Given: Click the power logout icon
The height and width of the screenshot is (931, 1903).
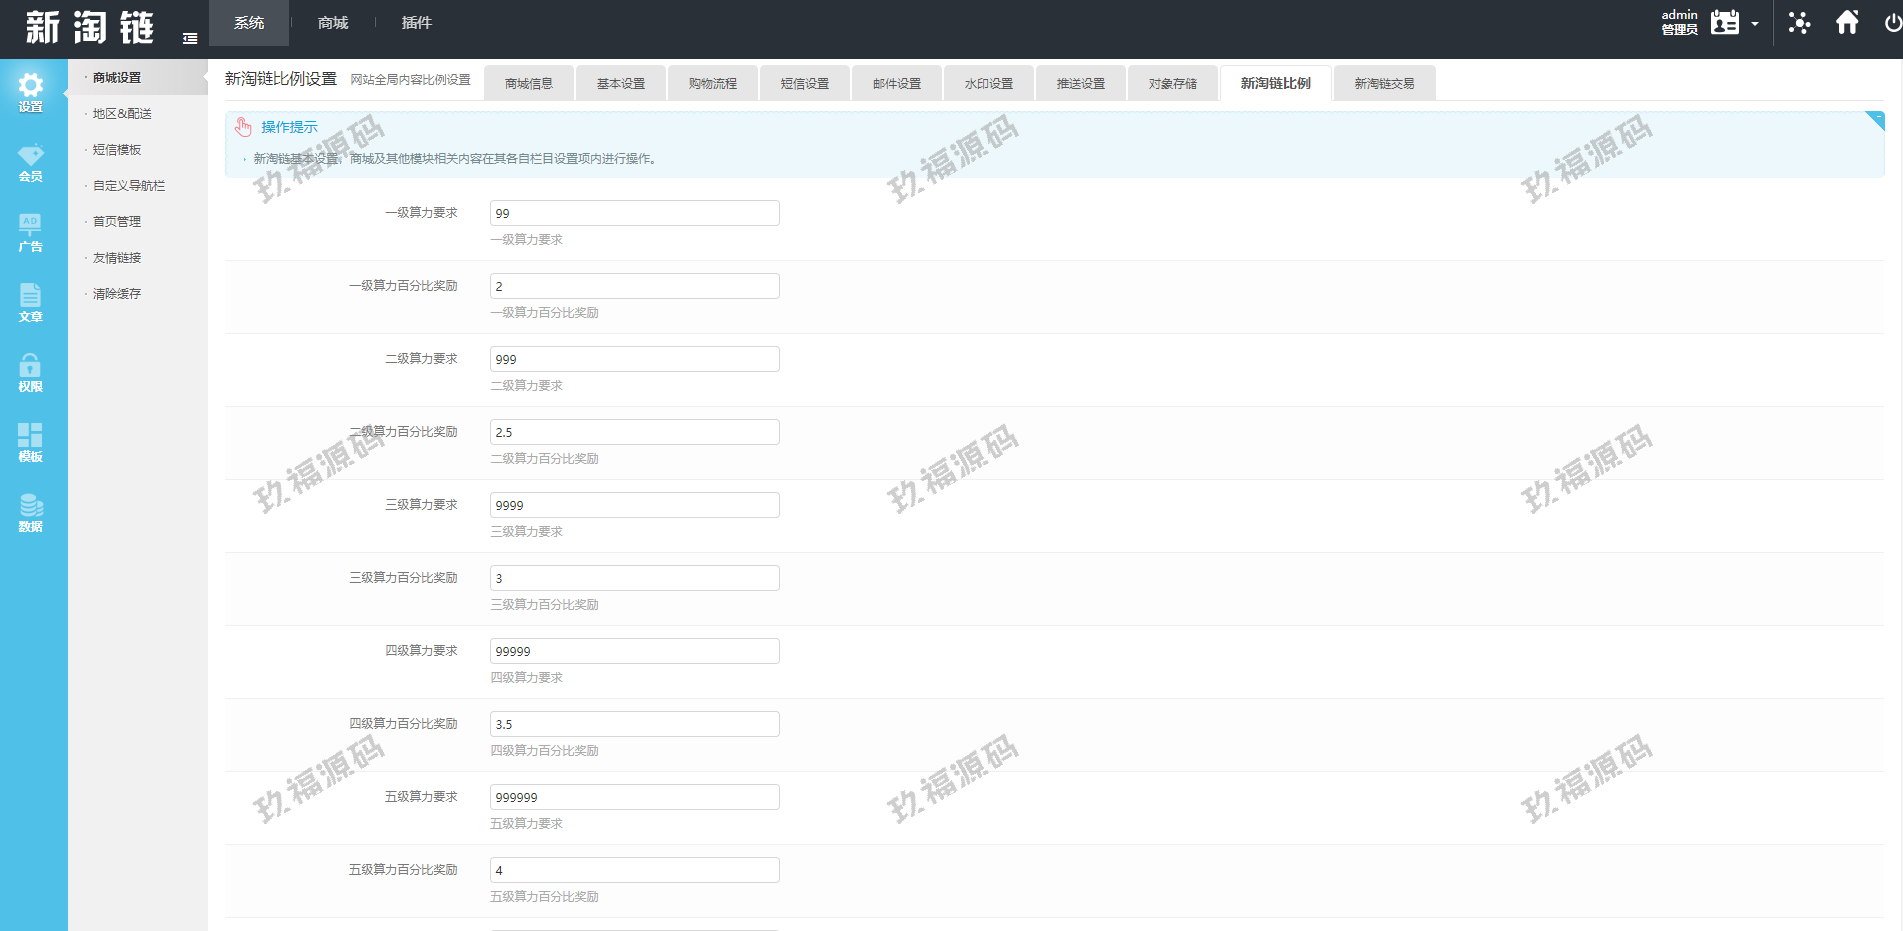Looking at the screenshot, I should (x=1892, y=23).
